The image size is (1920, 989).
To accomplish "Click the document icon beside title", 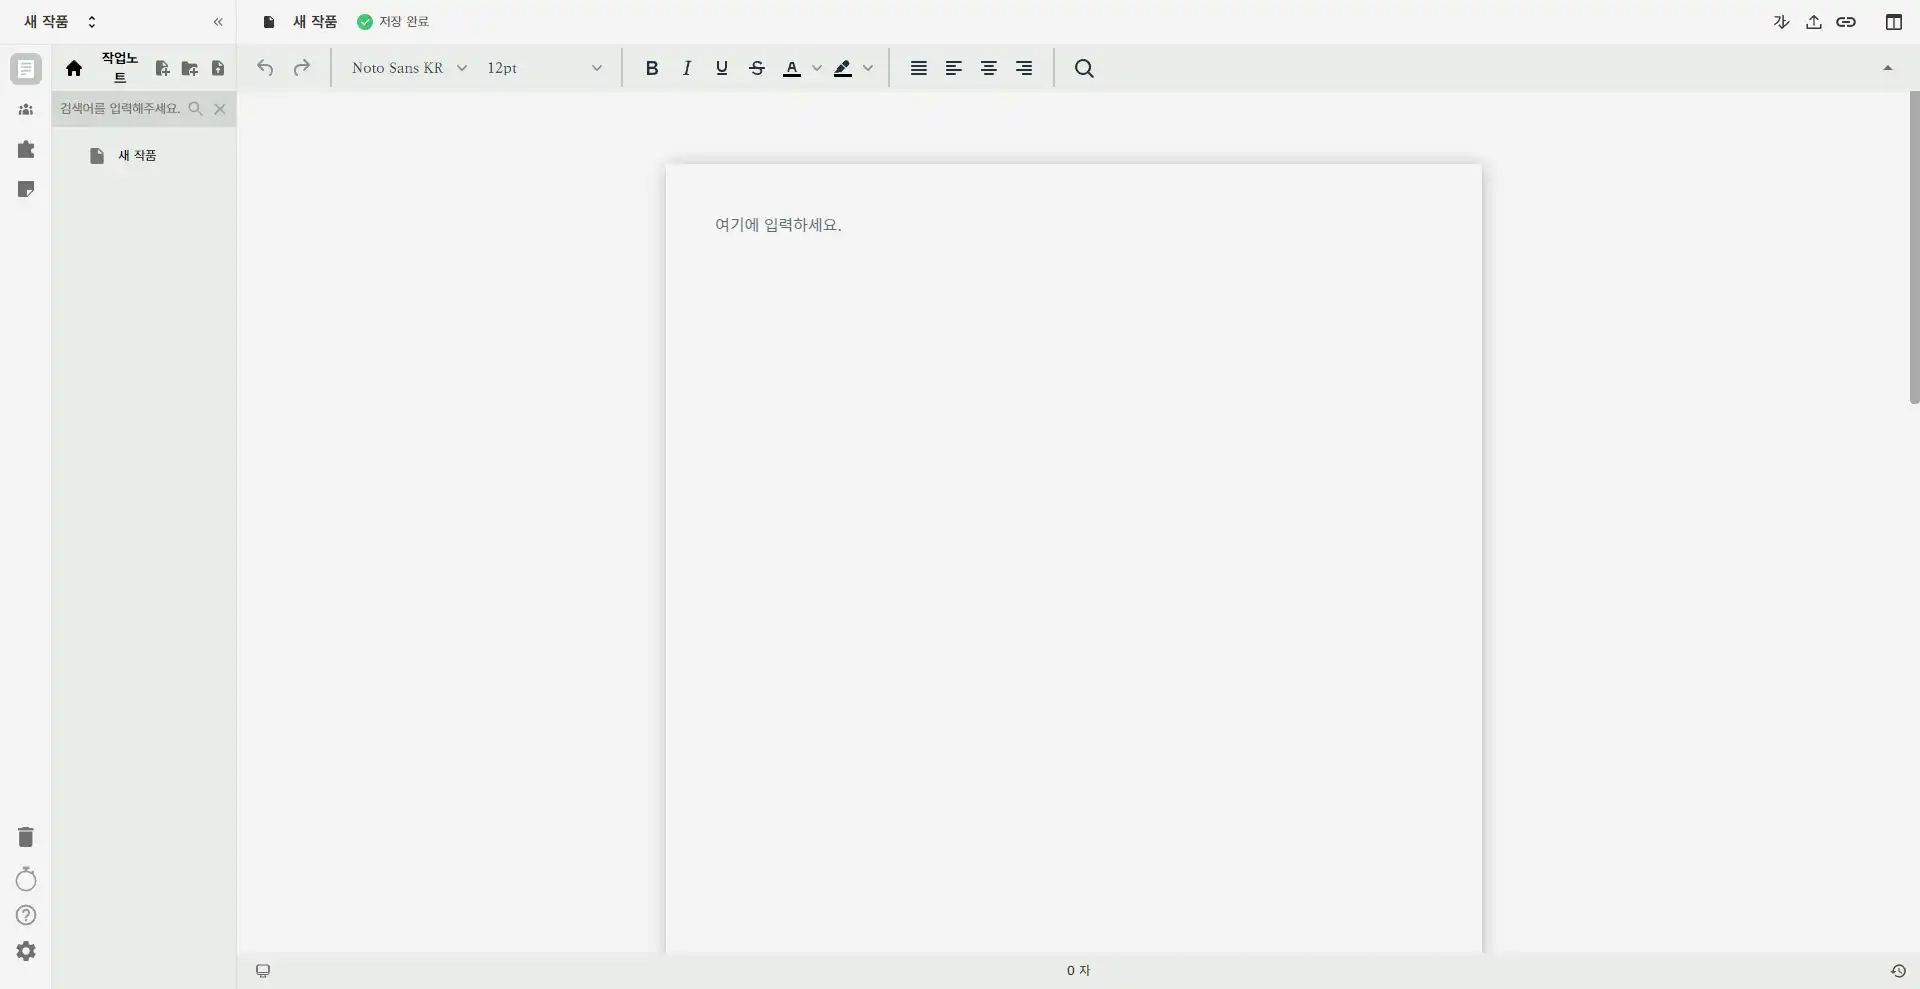I will click(269, 22).
